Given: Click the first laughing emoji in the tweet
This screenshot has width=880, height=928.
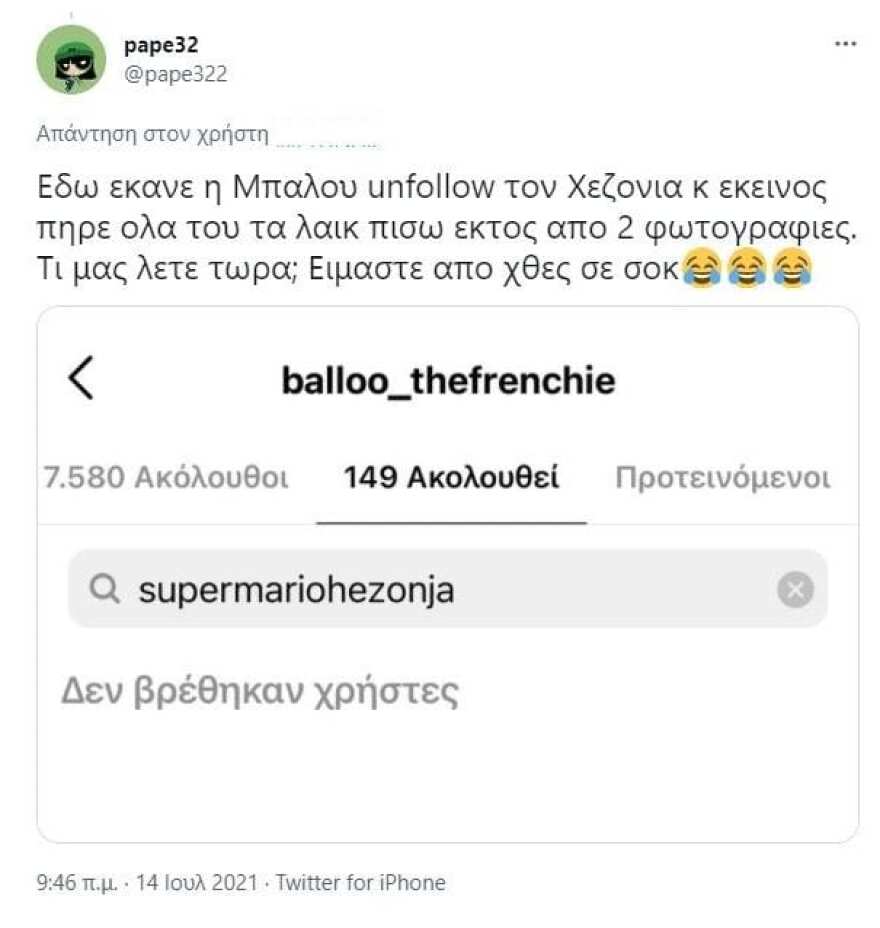Looking at the screenshot, I should click(x=703, y=269).
